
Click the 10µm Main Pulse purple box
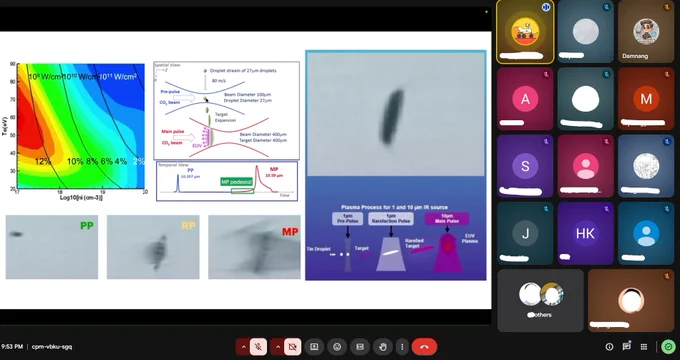(447, 219)
